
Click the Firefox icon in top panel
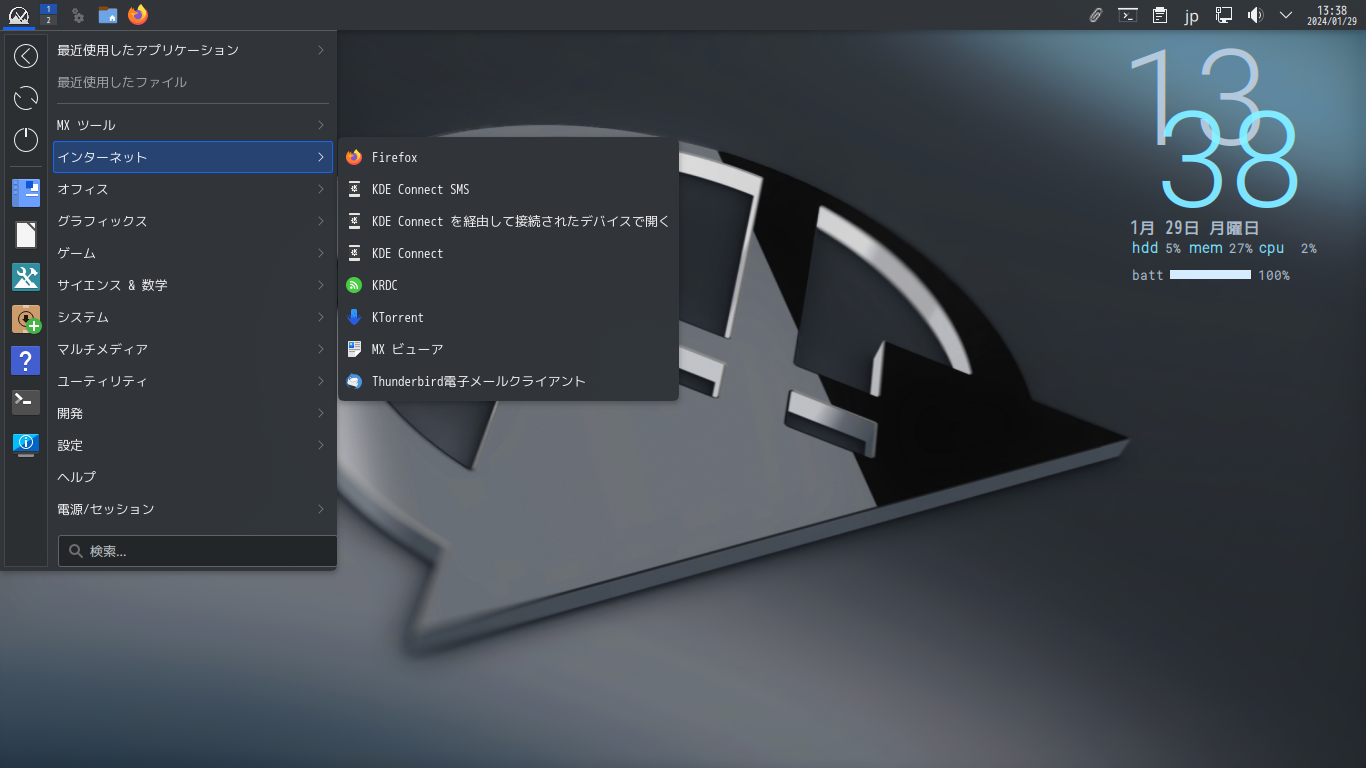tap(138, 15)
